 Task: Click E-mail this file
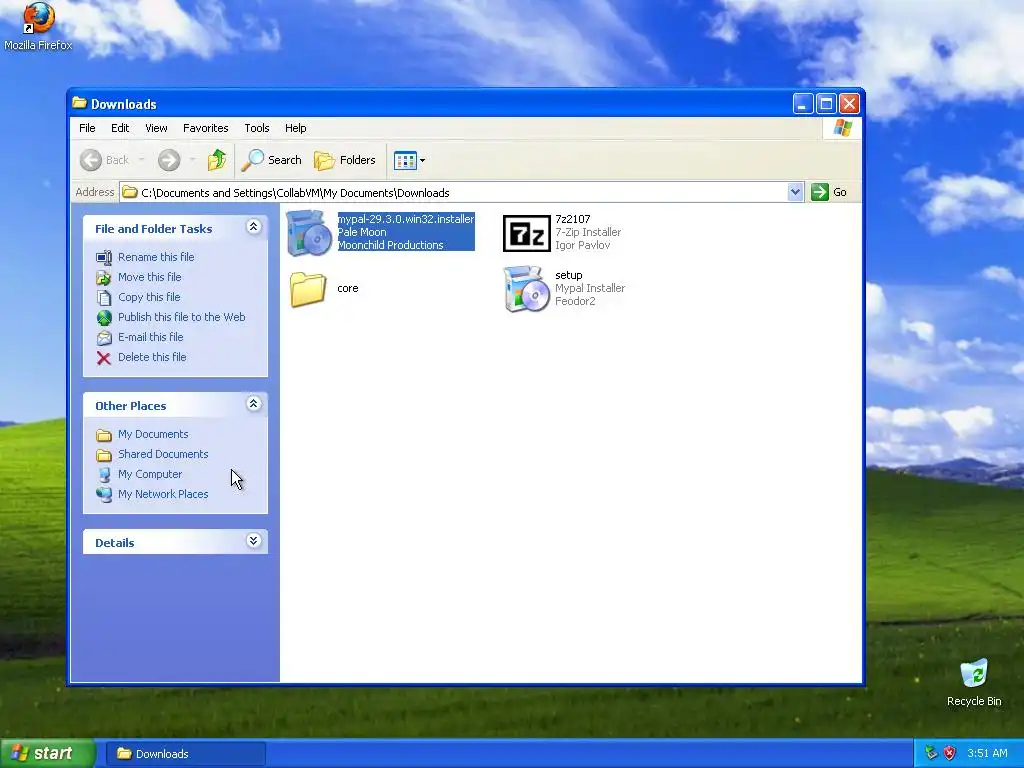click(150, 338)
